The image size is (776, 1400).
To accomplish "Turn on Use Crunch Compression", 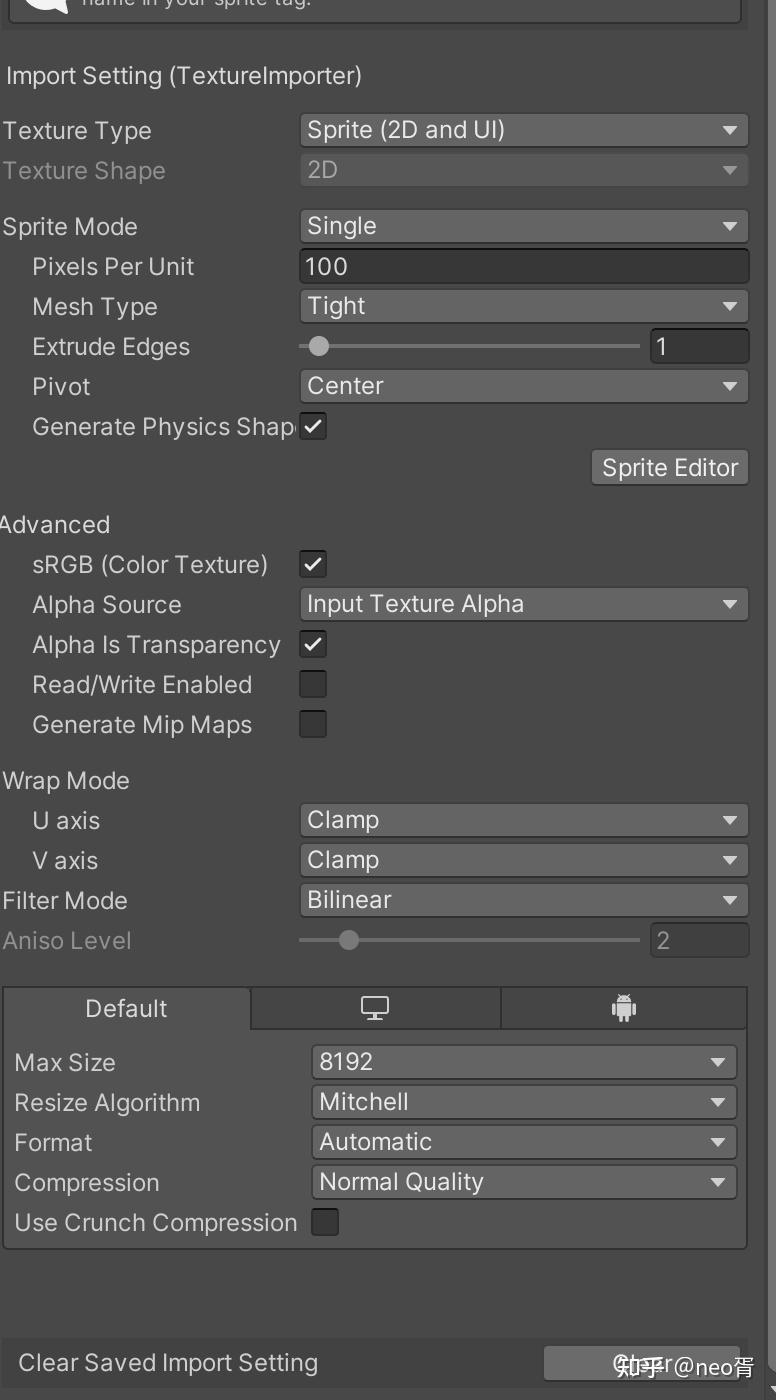I will 324,1222.
